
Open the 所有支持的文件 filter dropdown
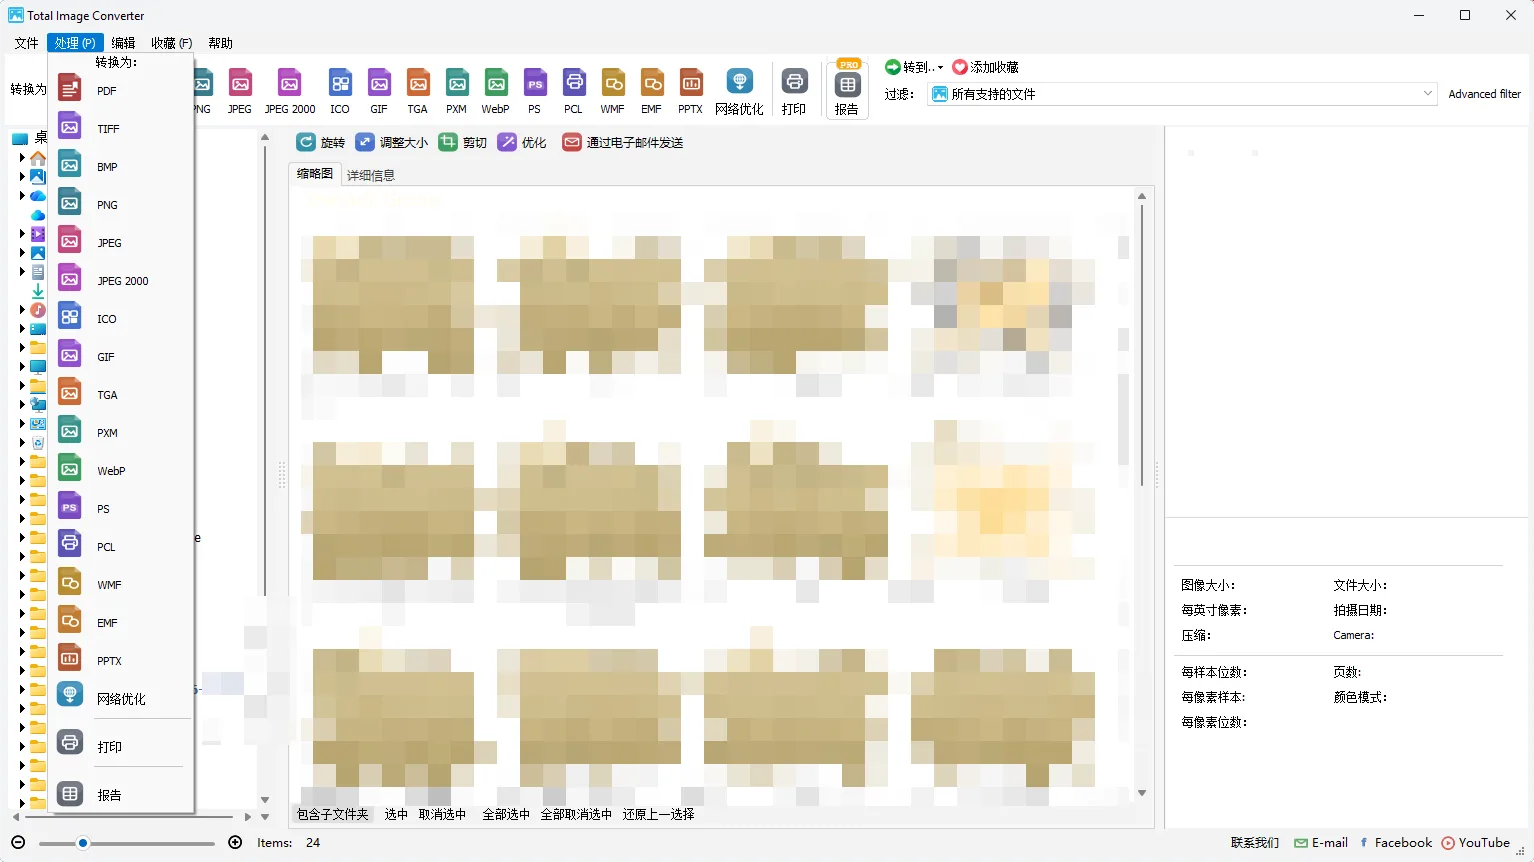pyautogui.click(x=1182, y=94)
